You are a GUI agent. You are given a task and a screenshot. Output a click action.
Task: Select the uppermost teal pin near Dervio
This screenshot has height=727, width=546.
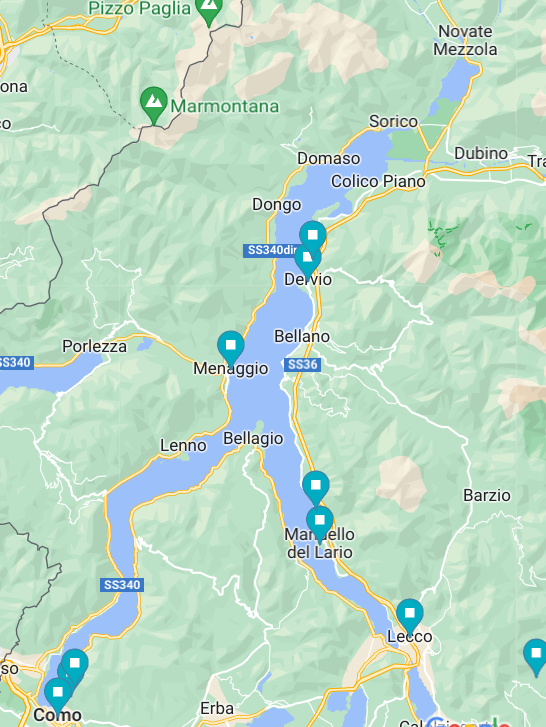tap(313, 238)
